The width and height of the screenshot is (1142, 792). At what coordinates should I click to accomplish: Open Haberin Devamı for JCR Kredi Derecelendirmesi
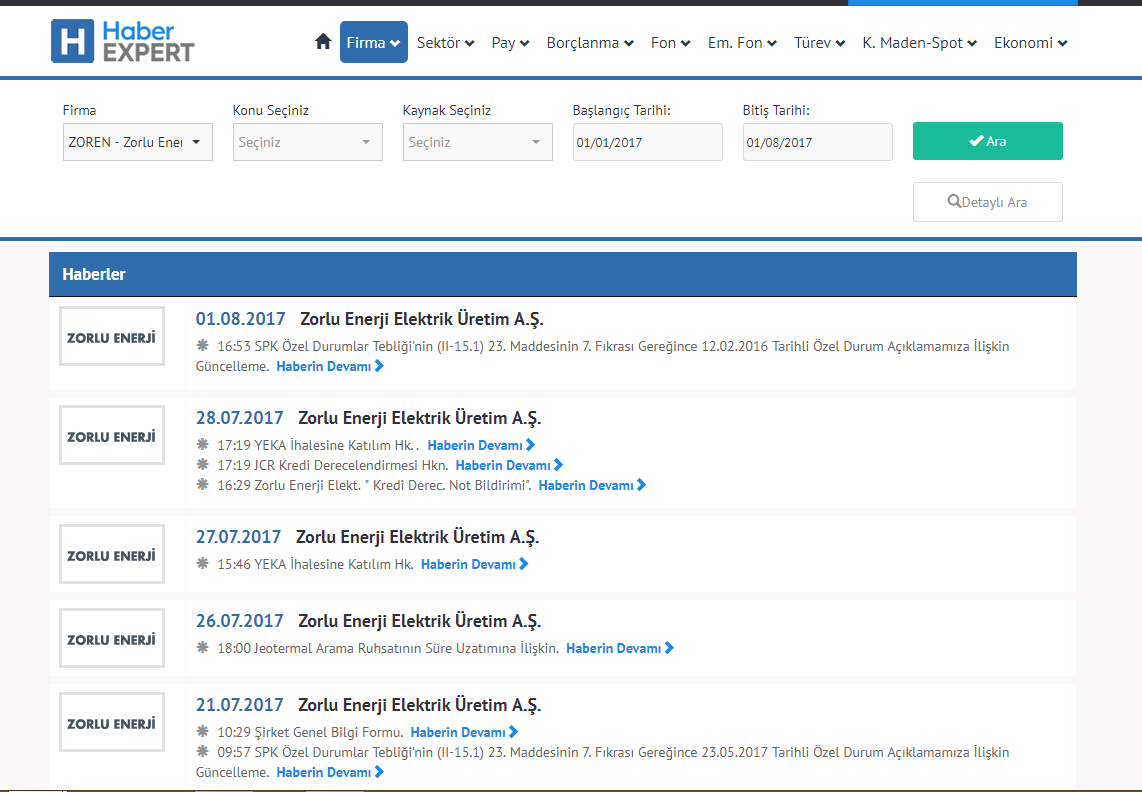click(x=510, y=466)
